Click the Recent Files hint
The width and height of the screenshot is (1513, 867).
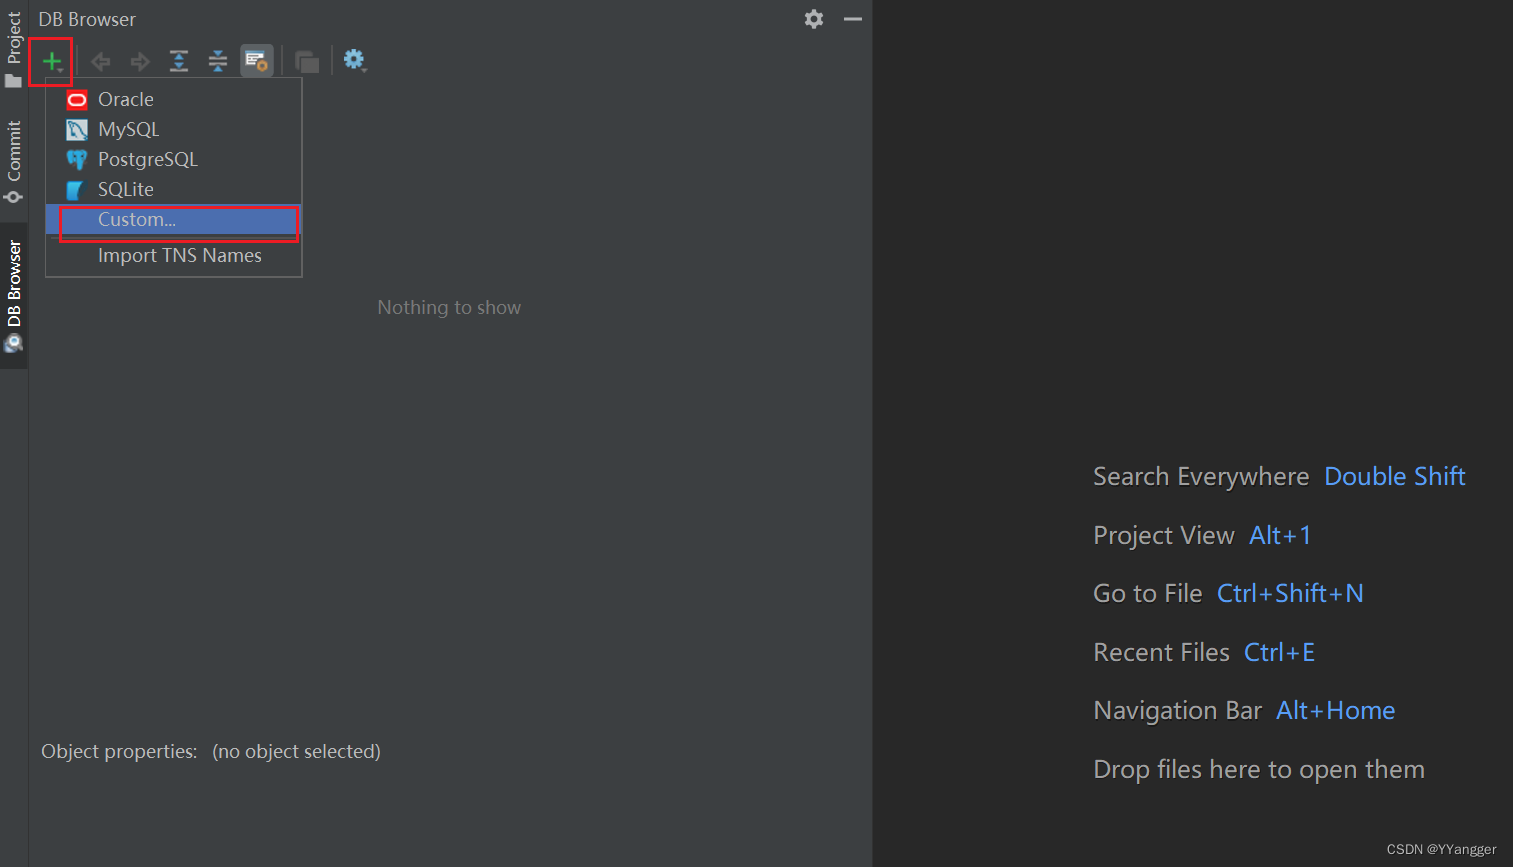pyautogui.click(x=1161, y=652)
